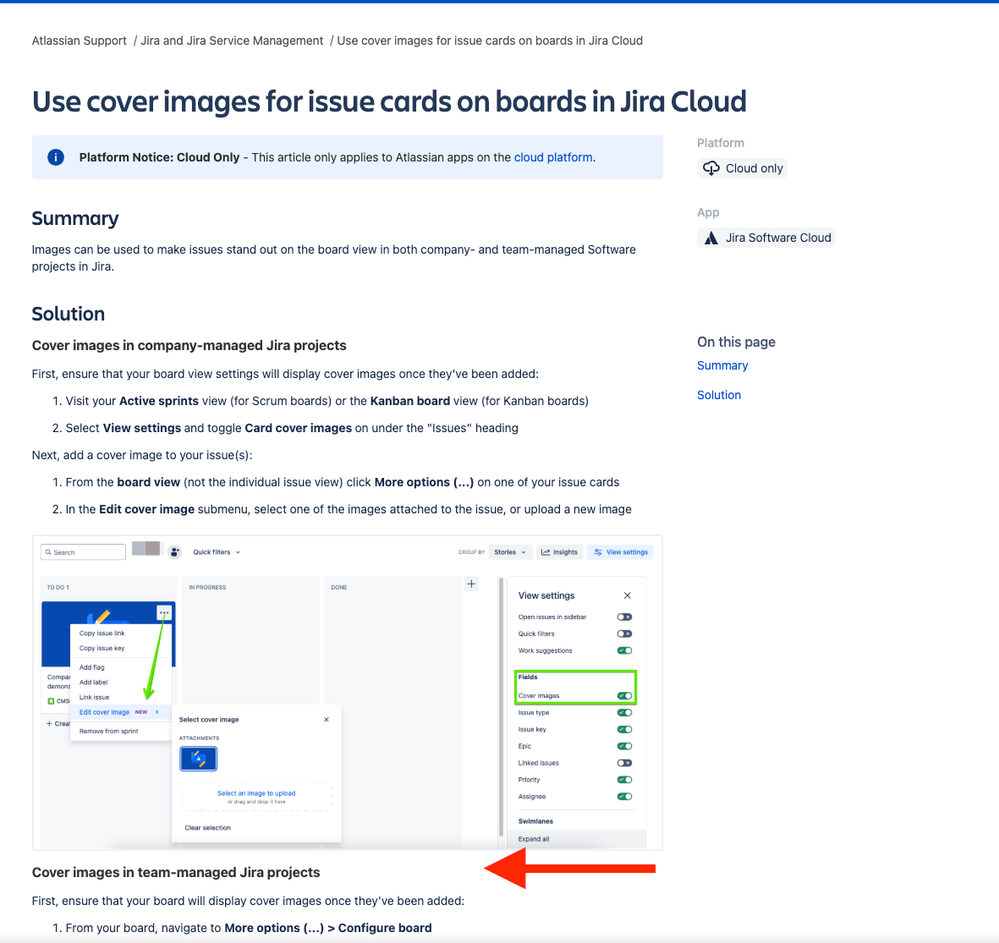Image resolution: width=999 pixels, height=943 pixels.
Task: Open Jira and Jira Service Management breadcrumb
Action: point(232,41)
